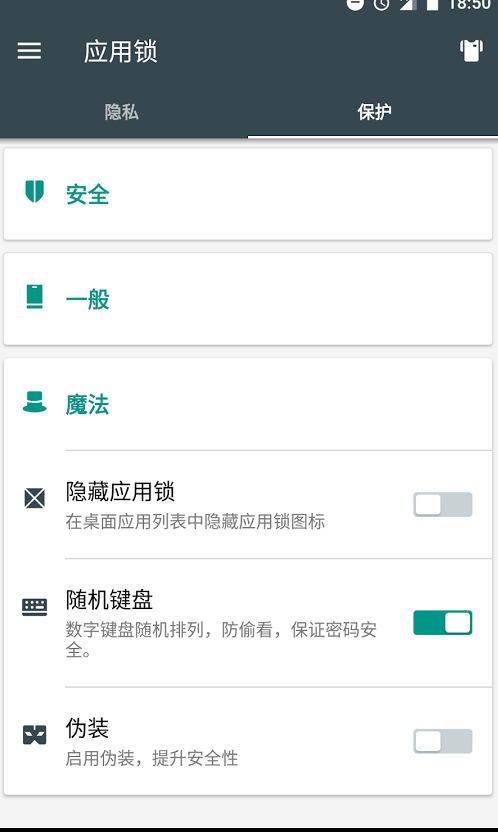
Task: Select the 保护 tab
Action: 374,112
